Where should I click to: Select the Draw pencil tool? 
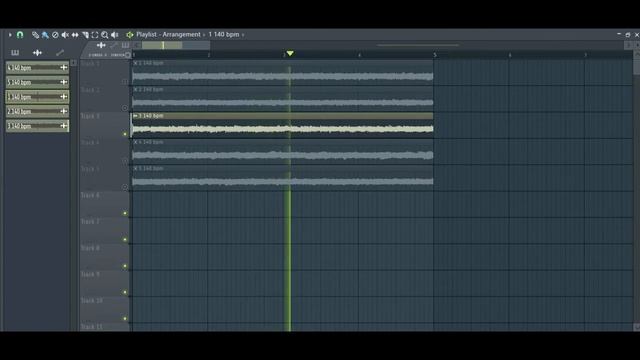[x=36, y=35]
